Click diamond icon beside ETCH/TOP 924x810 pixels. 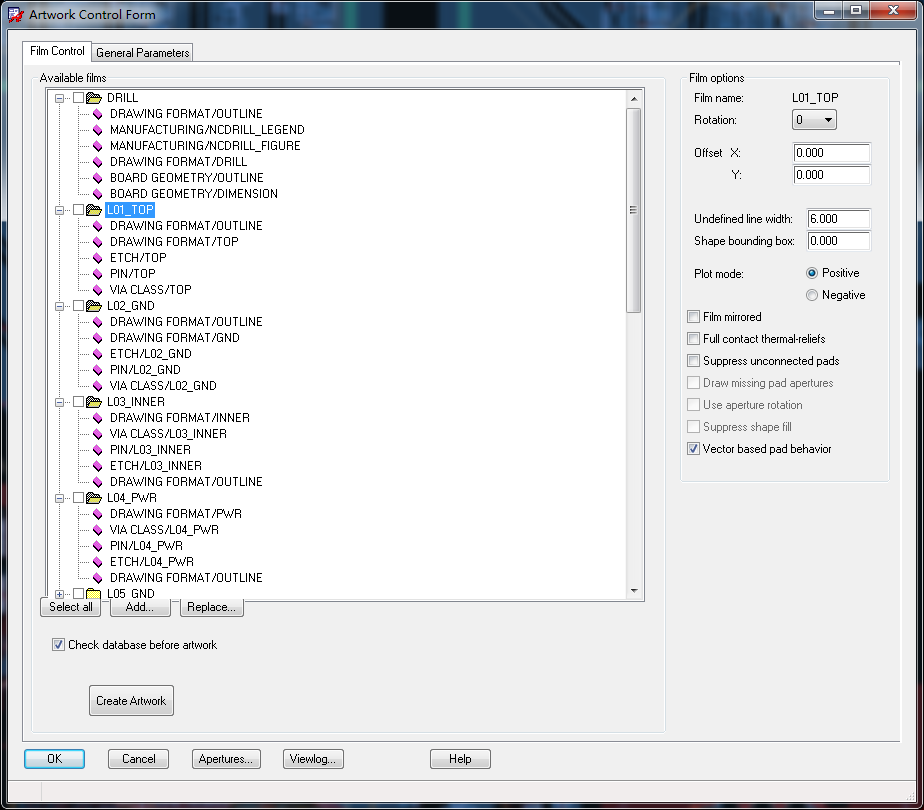98,257
